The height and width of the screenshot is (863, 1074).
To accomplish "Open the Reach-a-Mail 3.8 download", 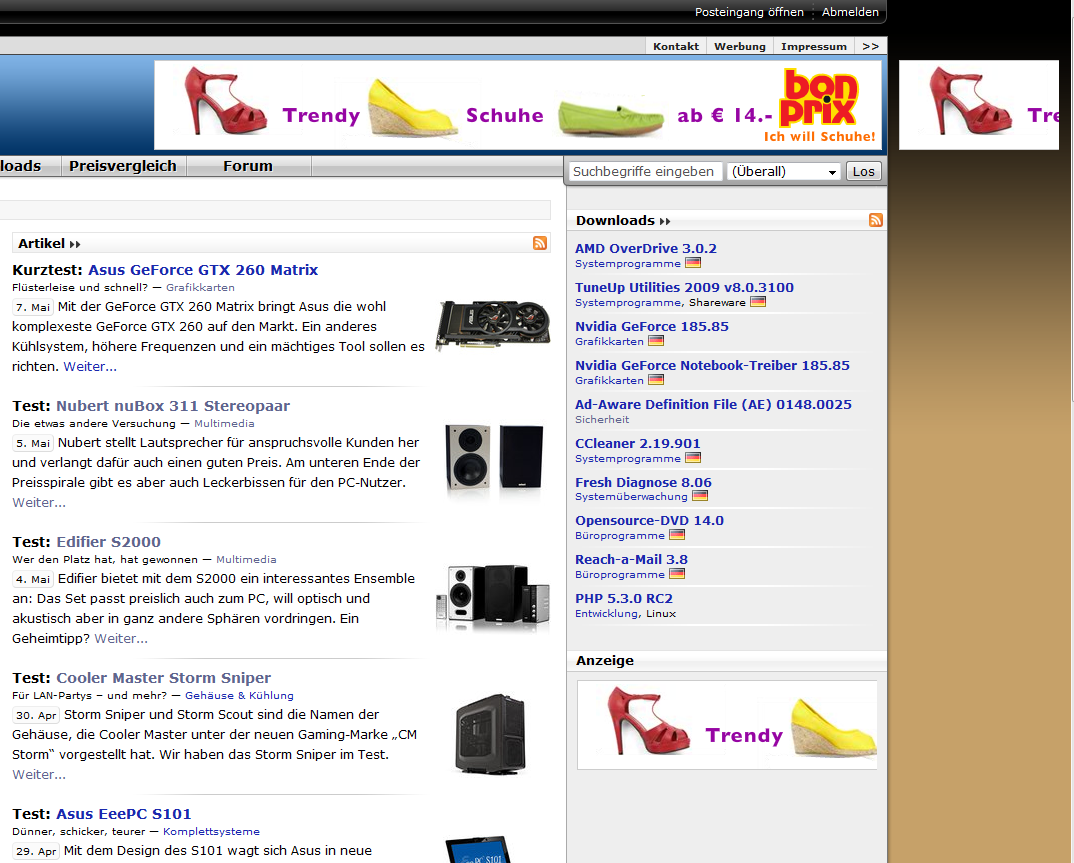I will click(631, 560).
